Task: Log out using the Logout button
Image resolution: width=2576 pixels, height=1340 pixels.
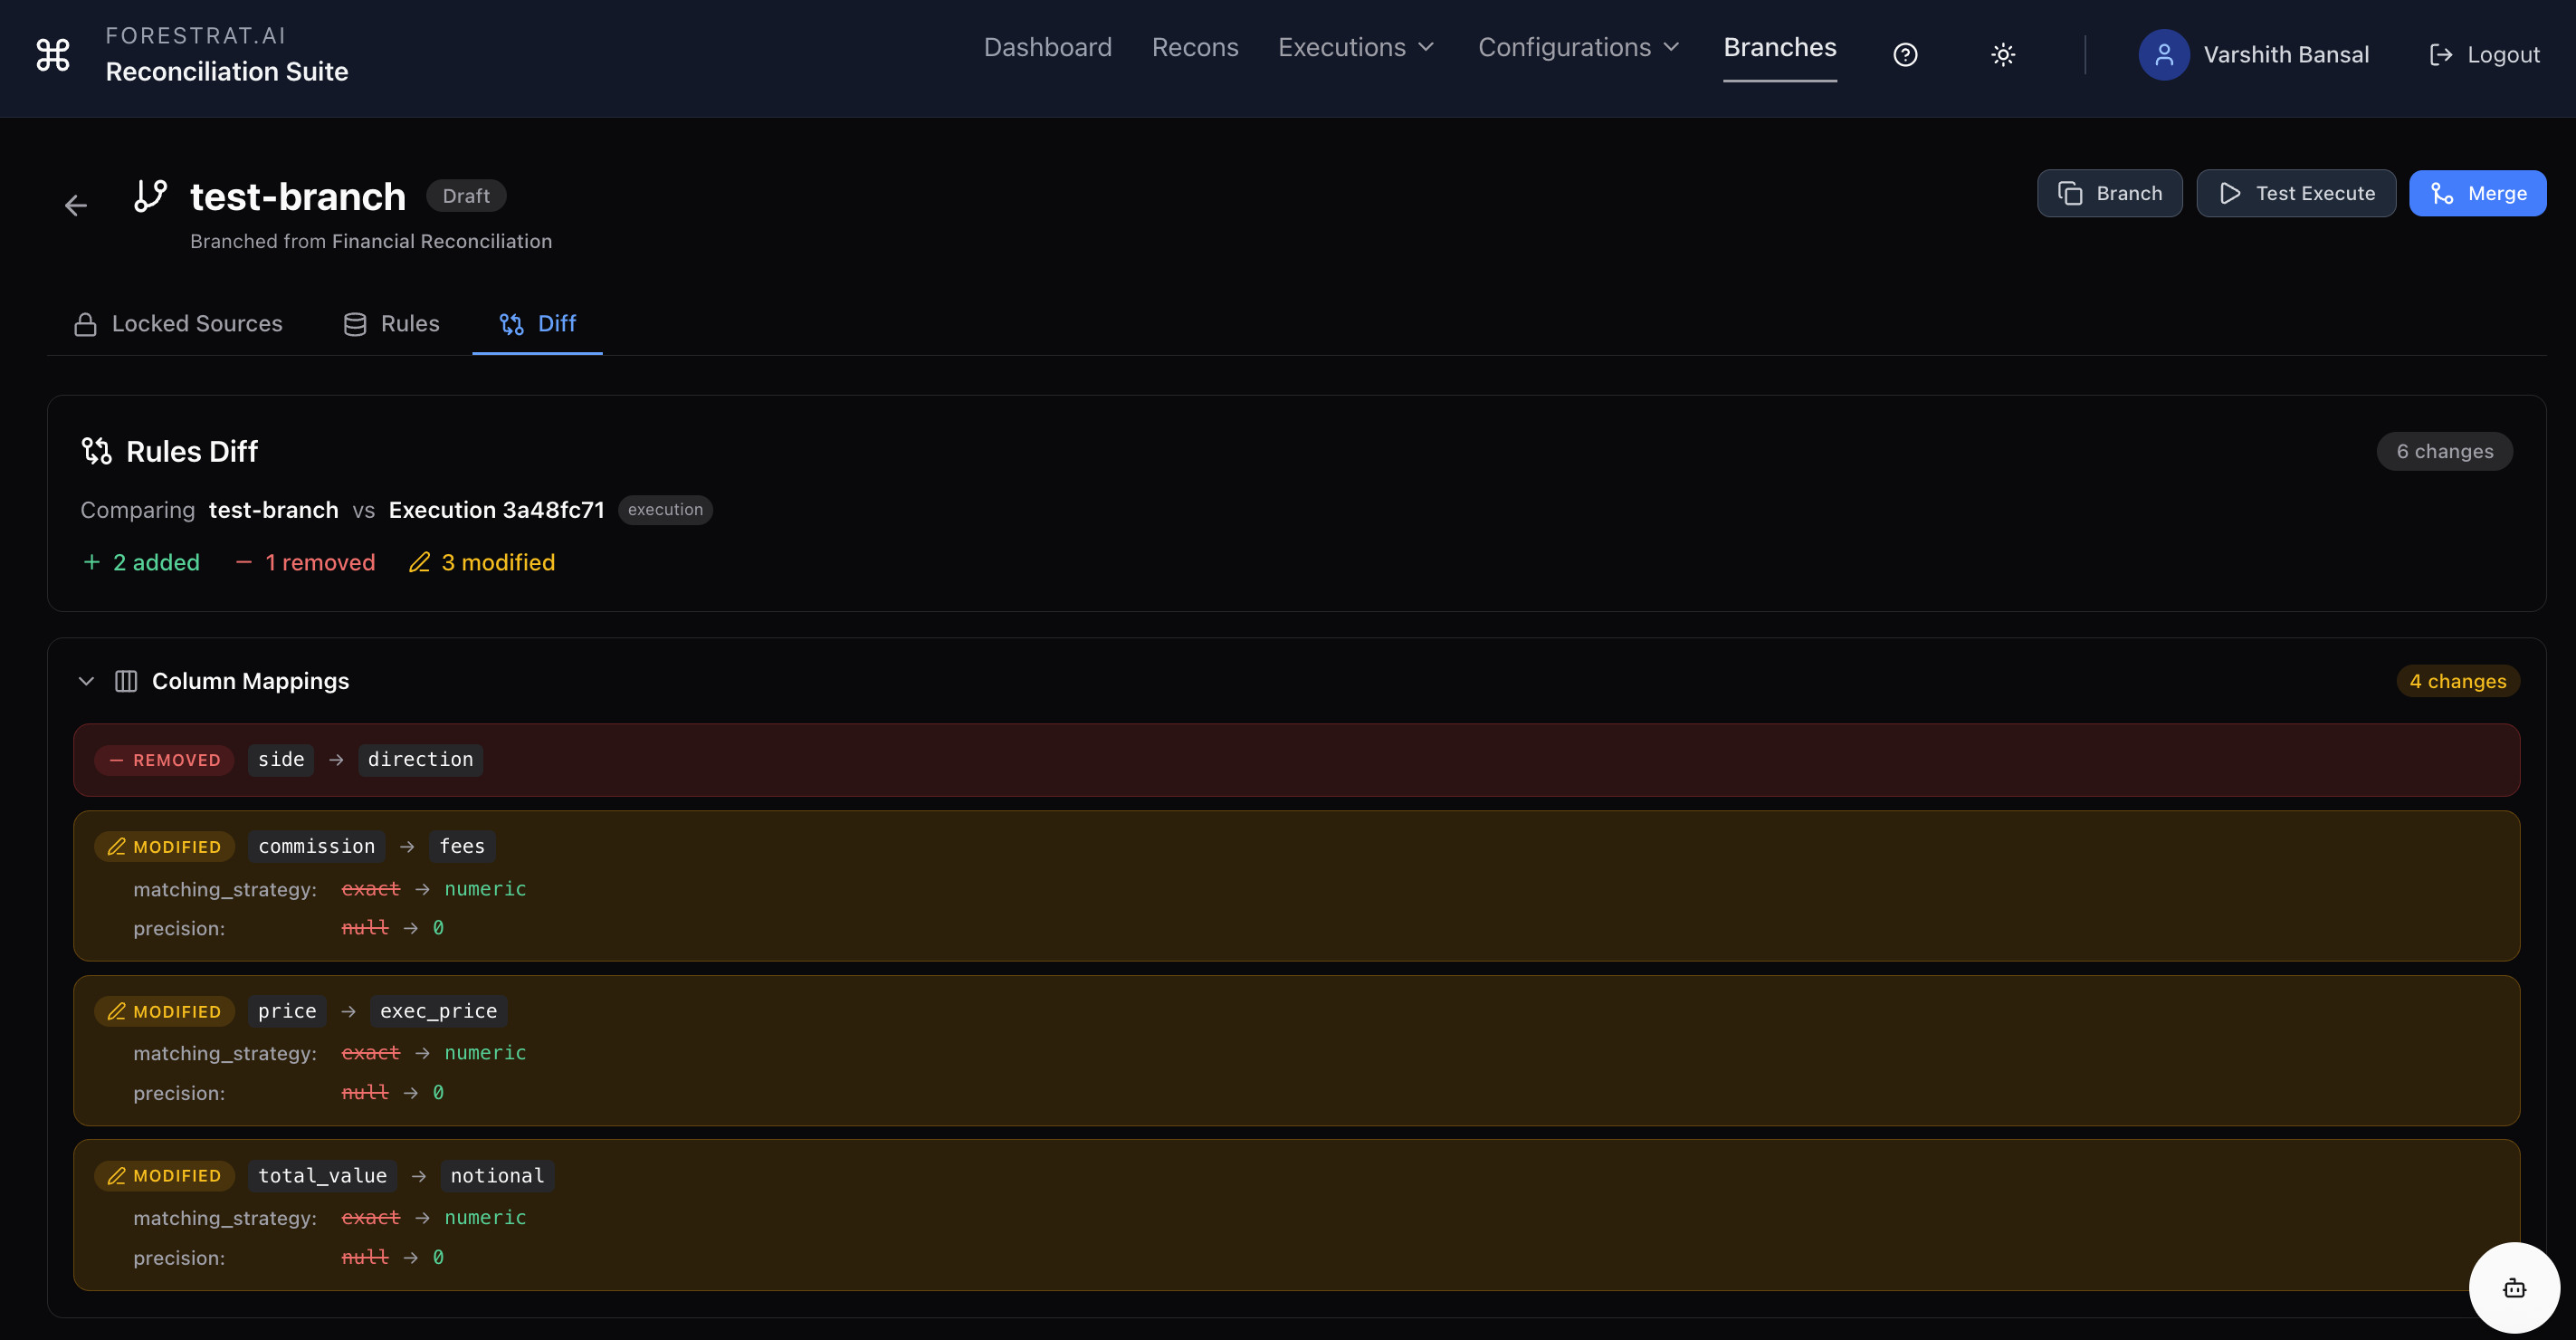Action: (x=2484, y=55)
